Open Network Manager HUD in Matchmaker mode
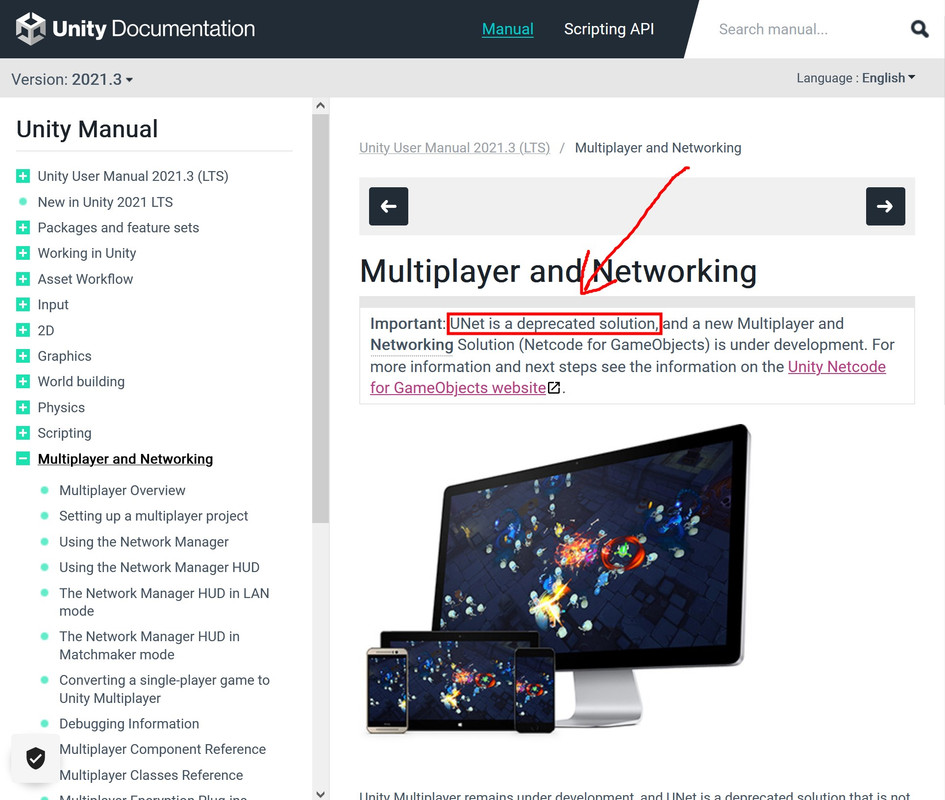945x800 pixels. pyautogui.click(x=149, y=645)
